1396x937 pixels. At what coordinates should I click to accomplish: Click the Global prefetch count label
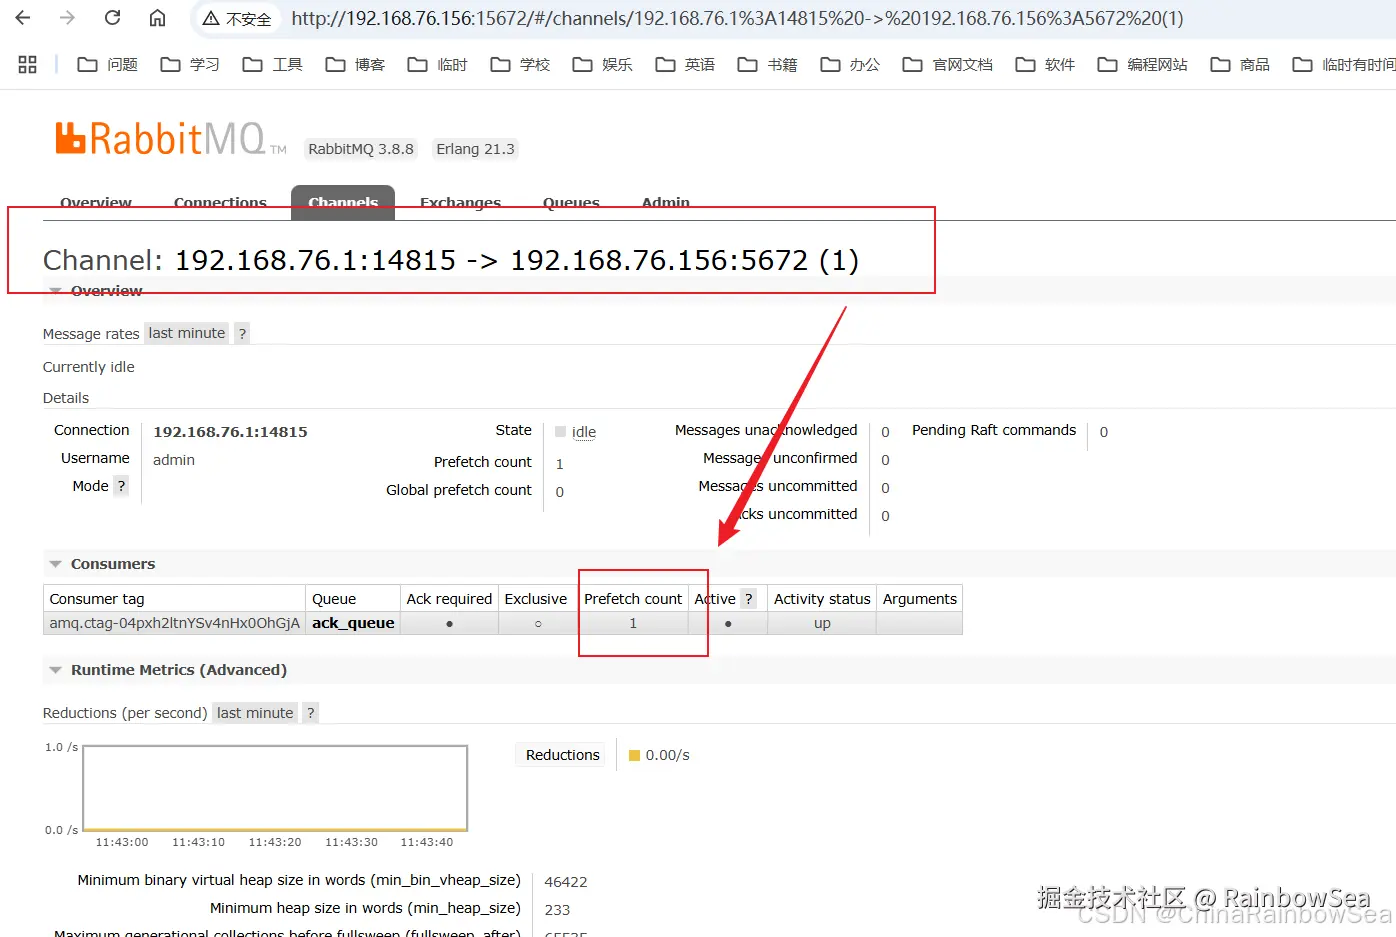pyautogui.click(x=459, y=490)
